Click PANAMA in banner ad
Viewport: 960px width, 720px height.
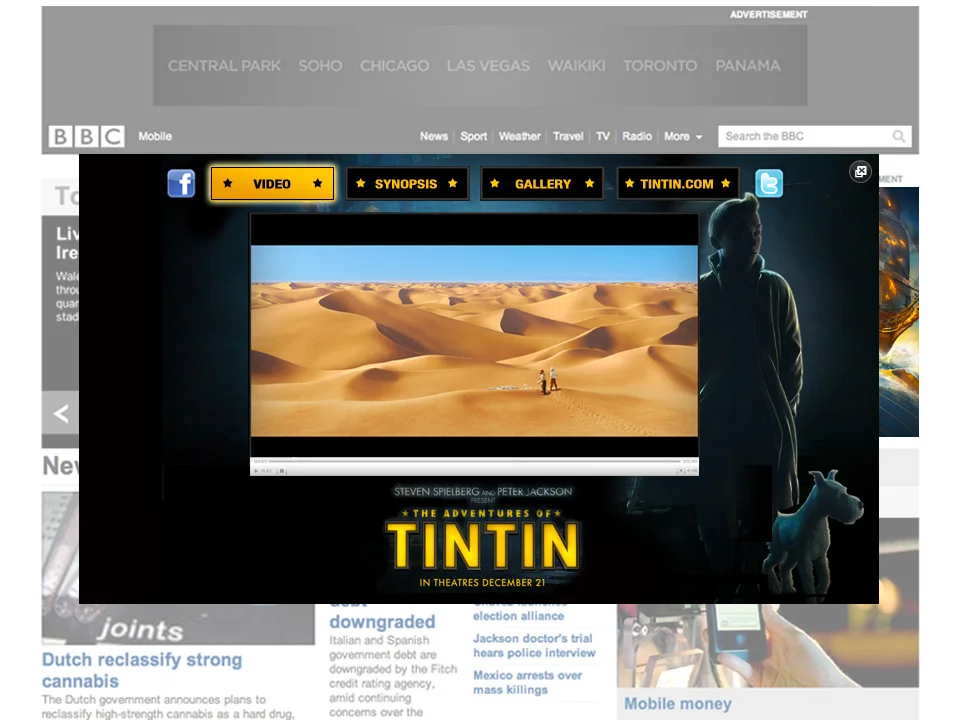[748, 66]
